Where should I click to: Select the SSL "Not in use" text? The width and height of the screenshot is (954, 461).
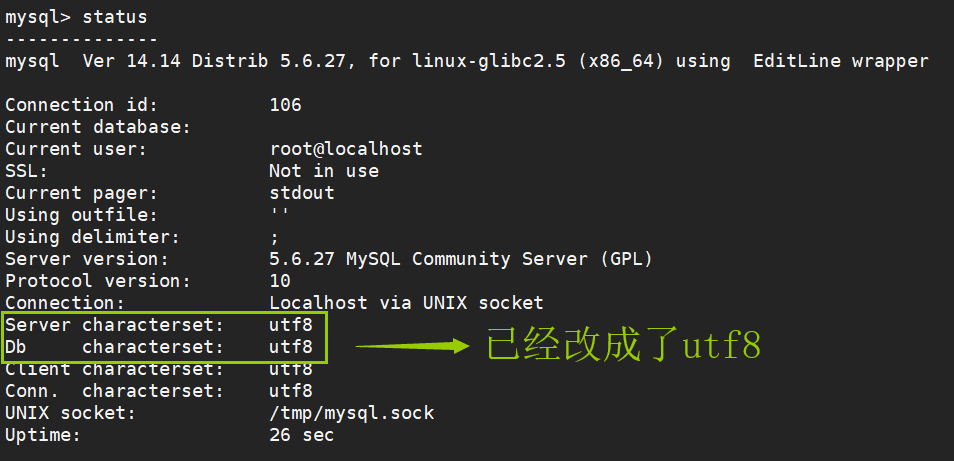point(324,171)
